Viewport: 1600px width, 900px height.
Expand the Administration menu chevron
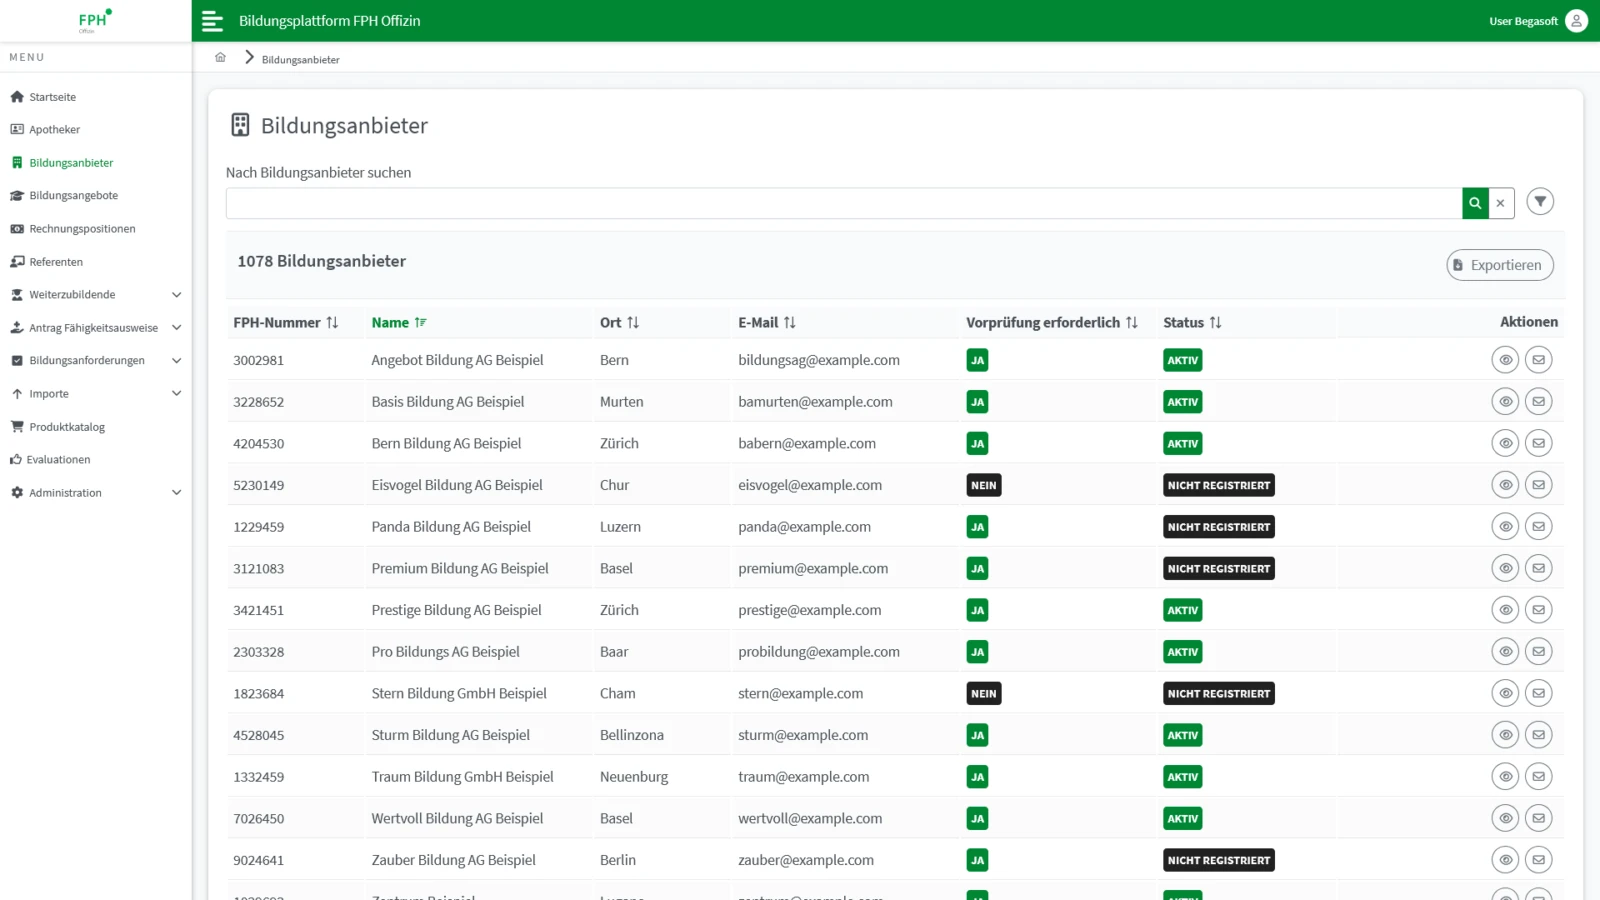tap(176, 493)
